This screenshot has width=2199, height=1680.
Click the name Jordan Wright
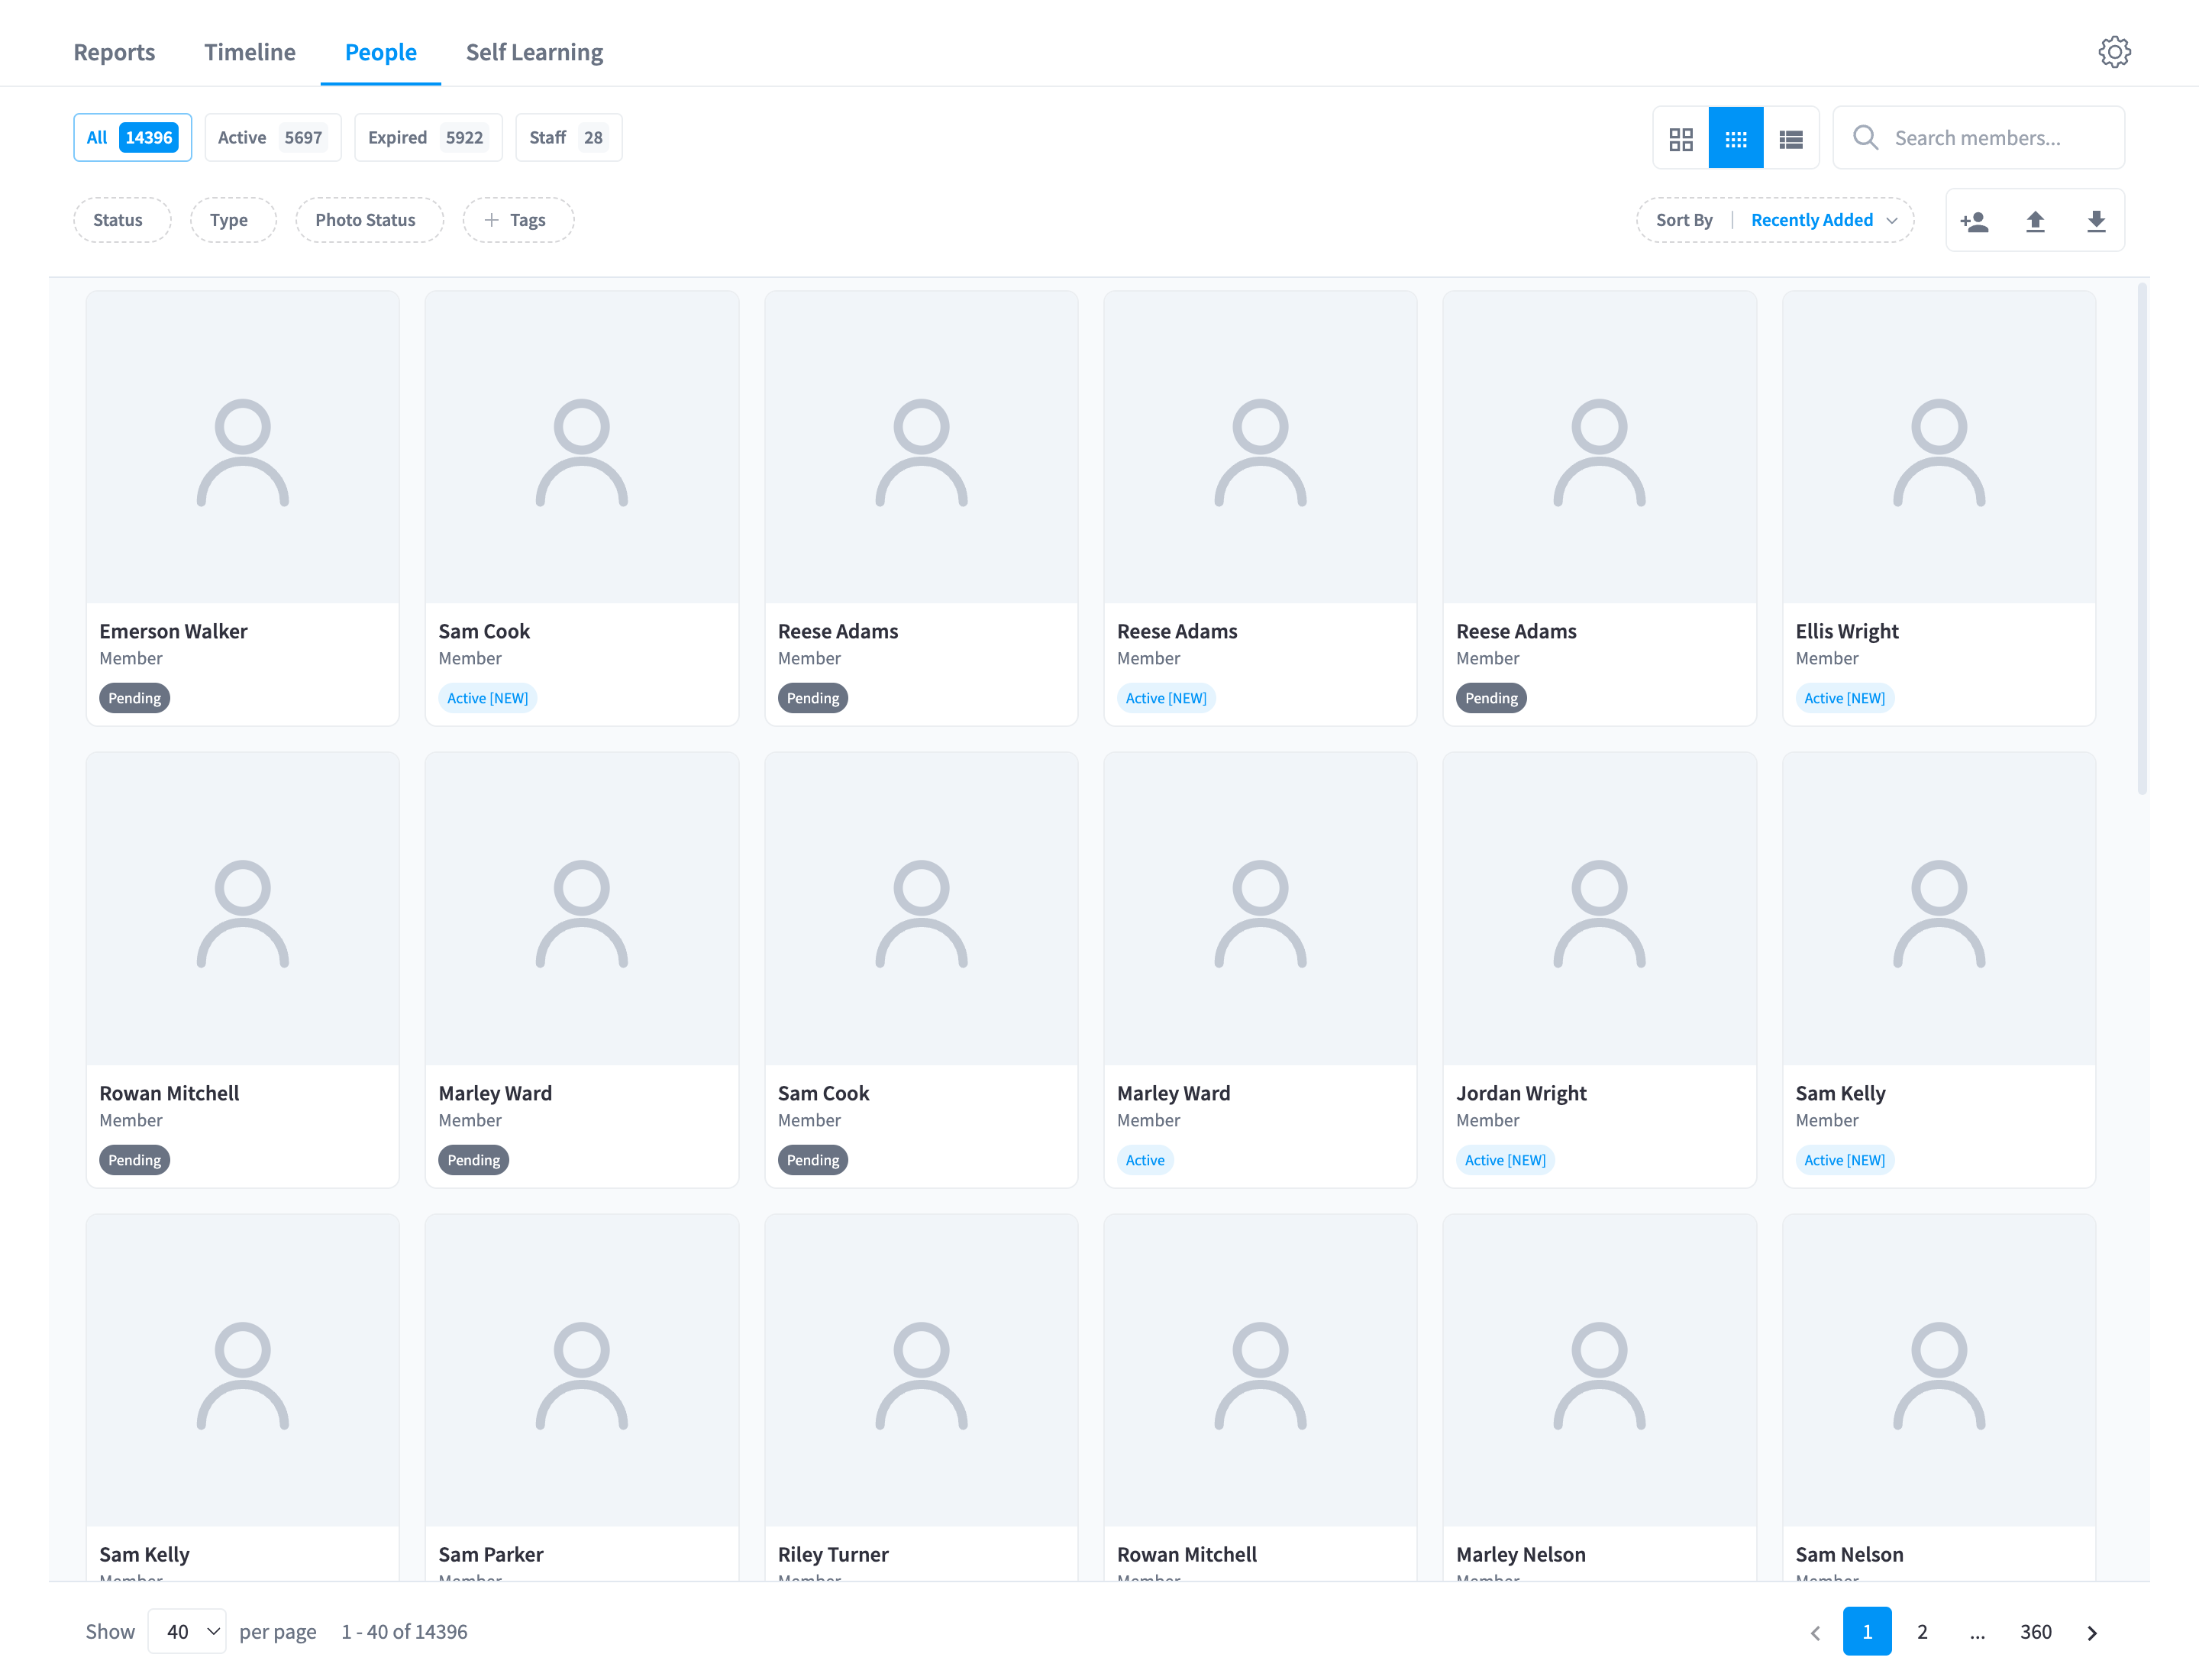(1521, 1094)
